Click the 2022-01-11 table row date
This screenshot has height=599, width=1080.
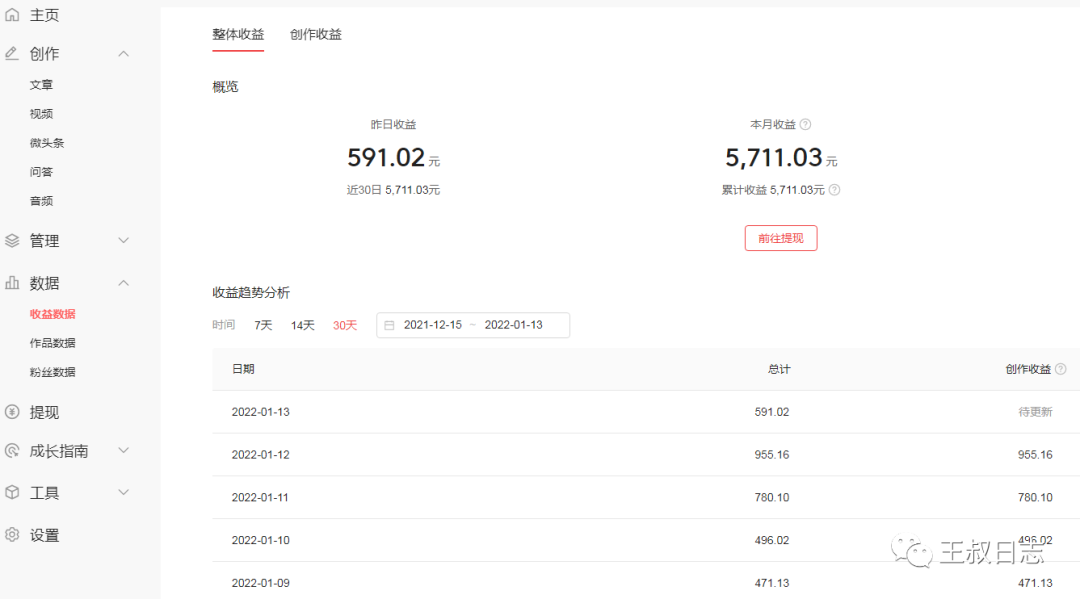(x=260, y=497)
